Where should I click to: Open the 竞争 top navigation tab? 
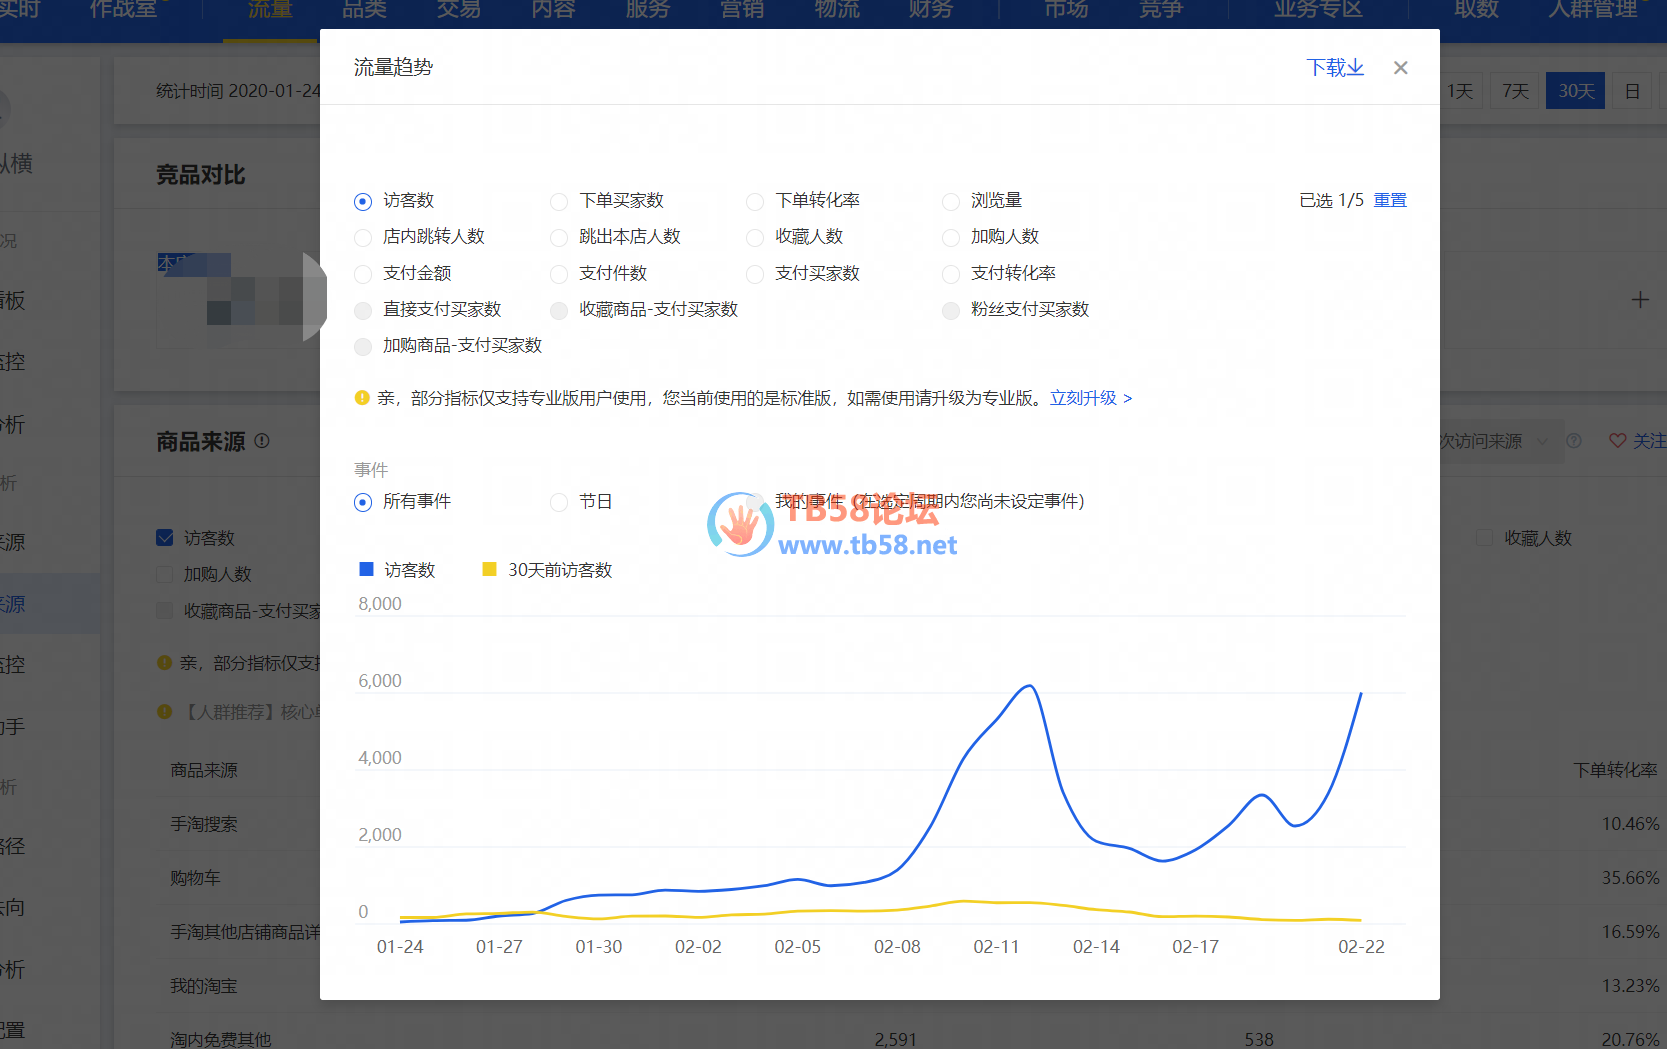pyautogui.click(x=1161, y=10)
